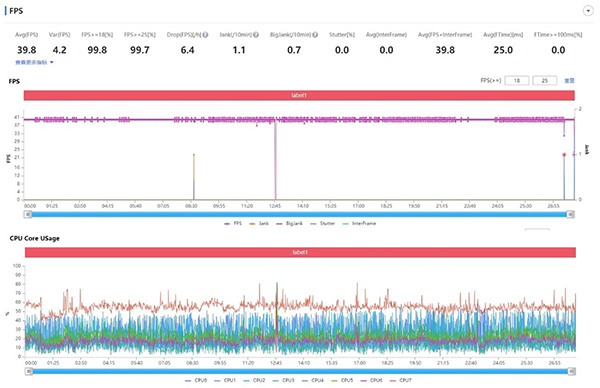Collapse FPS panel with circled arrow
600x388 pixels.
pos(588,11)
